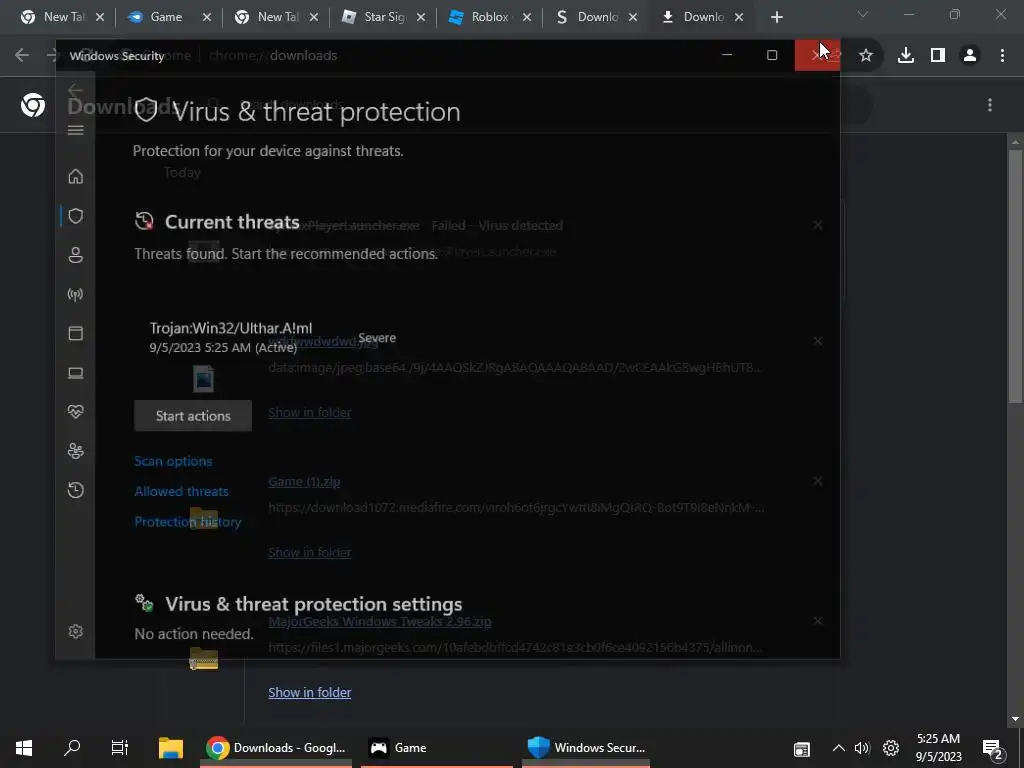Screen dimensions: 1024x768
Task: Open Chrome profile avatar icon
Action: tap(970, 56)
